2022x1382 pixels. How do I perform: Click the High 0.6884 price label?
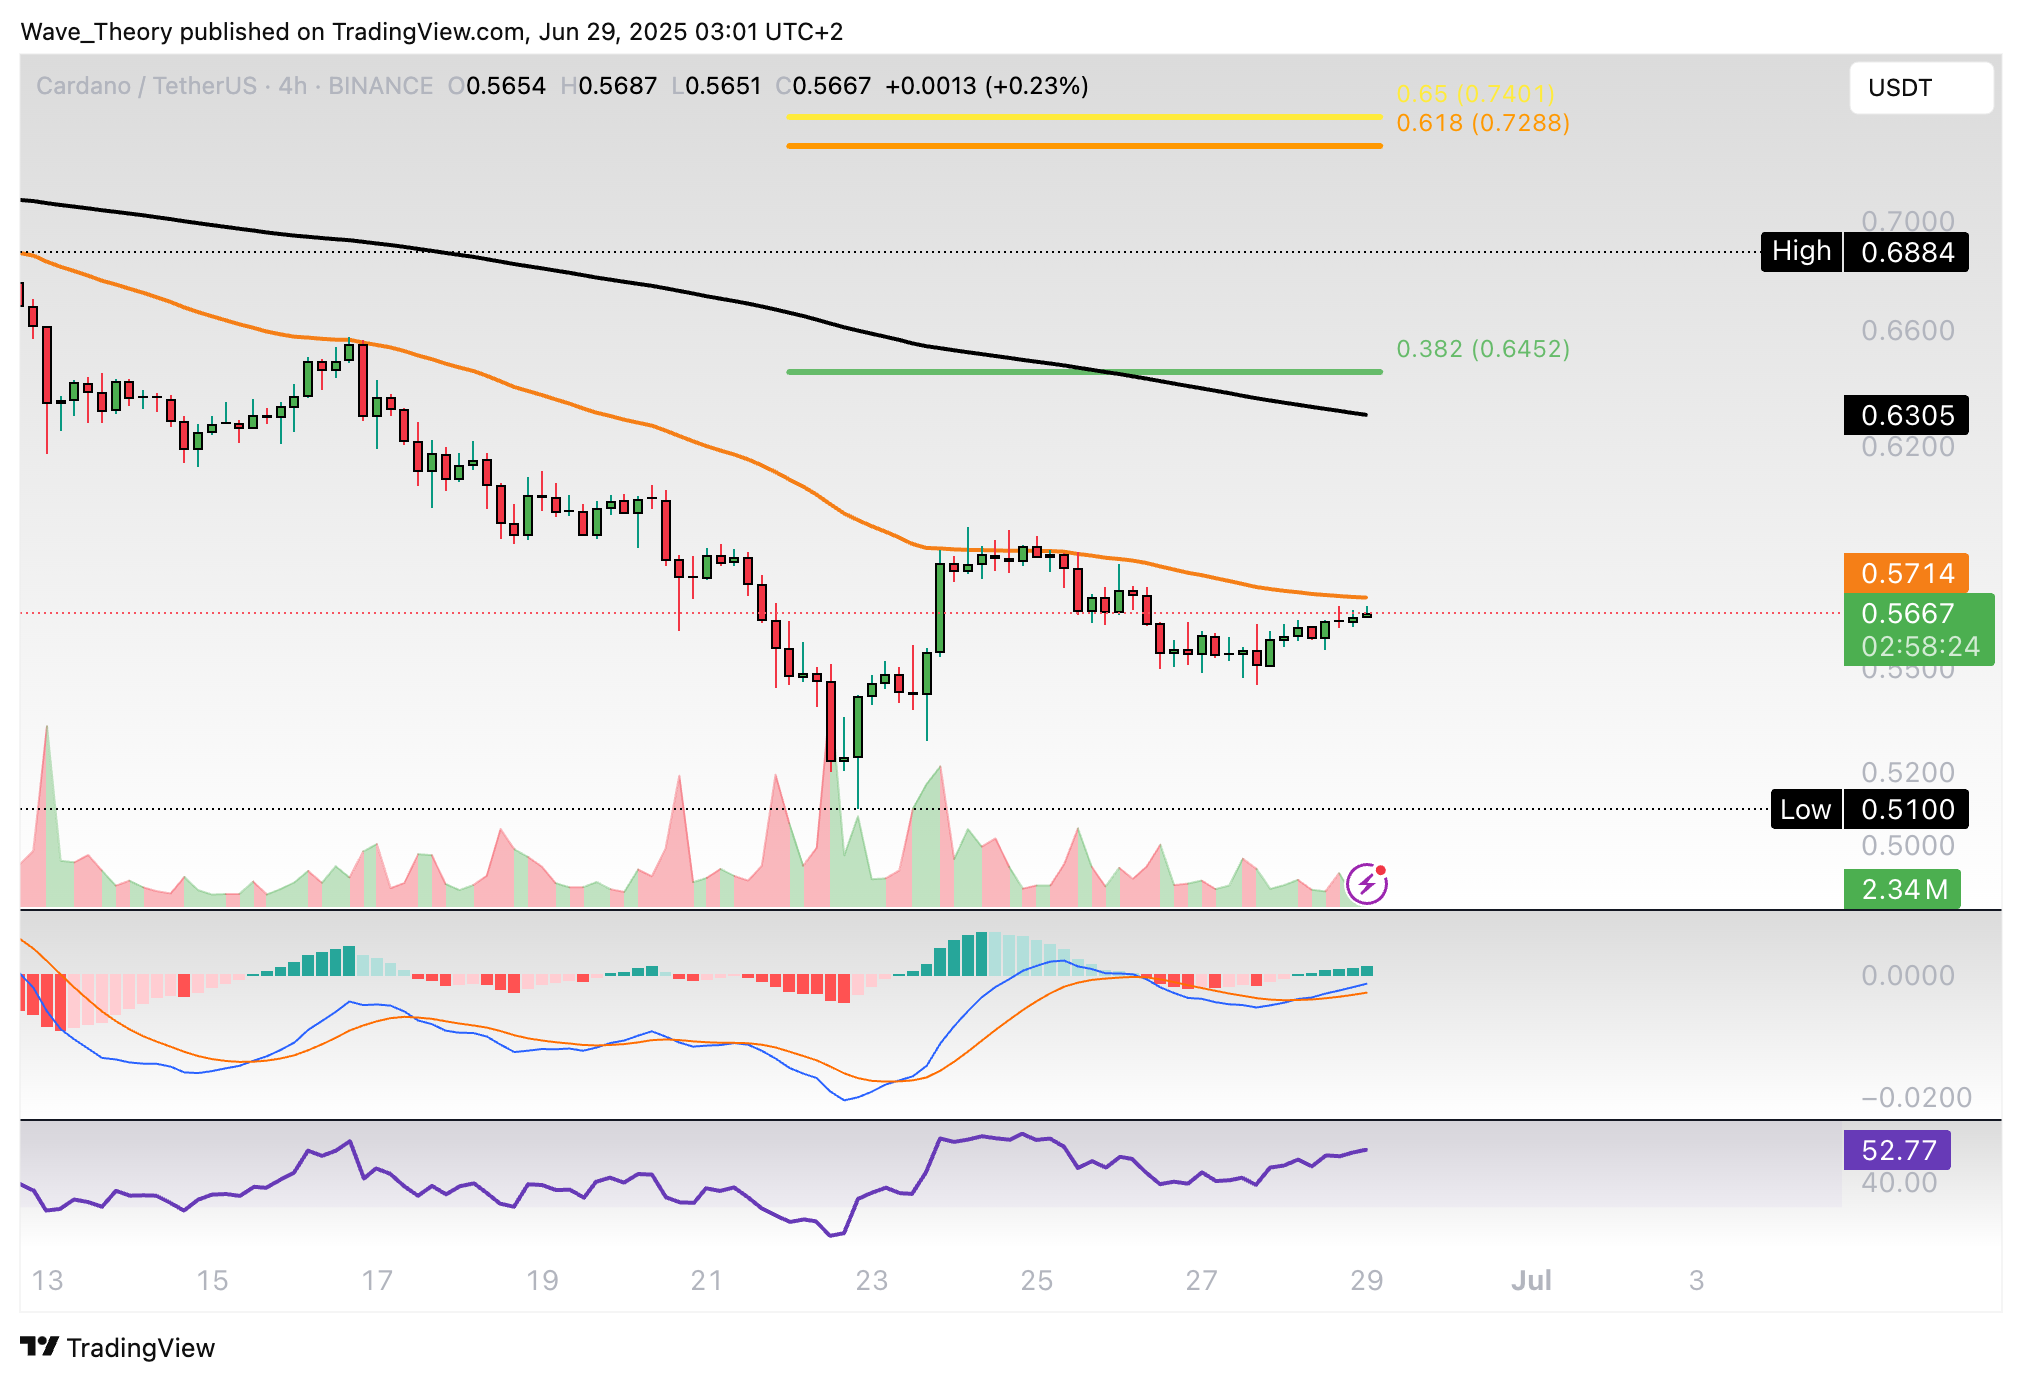1864,252
